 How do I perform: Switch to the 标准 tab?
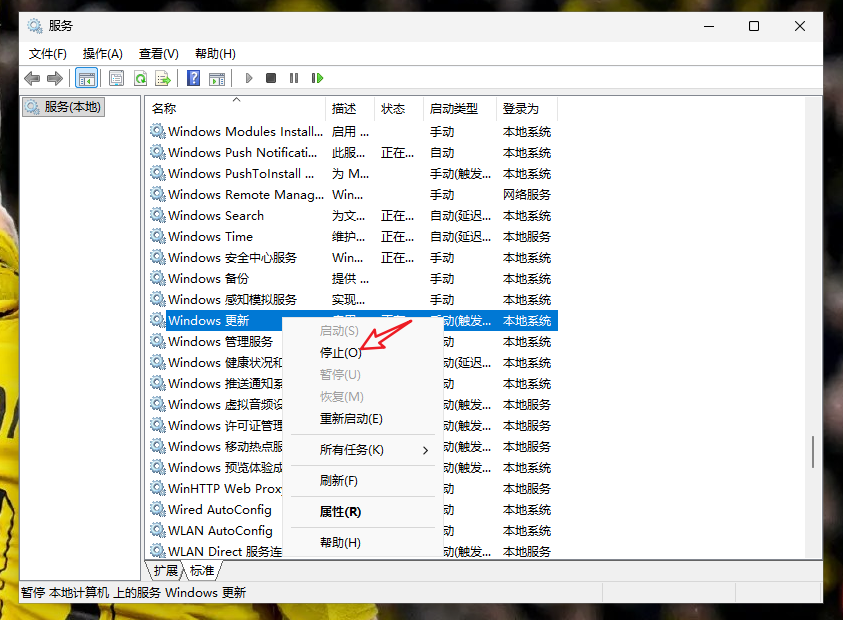click(x=202, y=571)
